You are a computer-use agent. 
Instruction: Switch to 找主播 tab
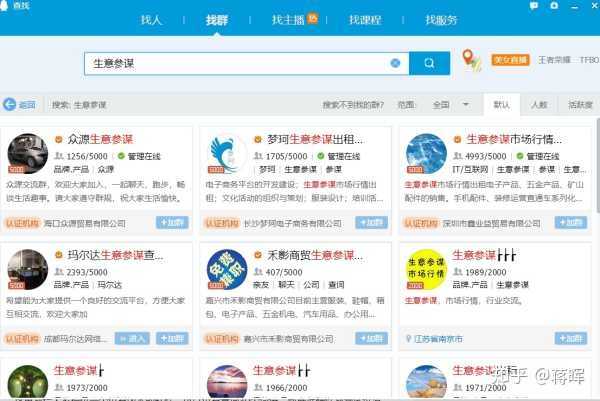click(288, 20)
